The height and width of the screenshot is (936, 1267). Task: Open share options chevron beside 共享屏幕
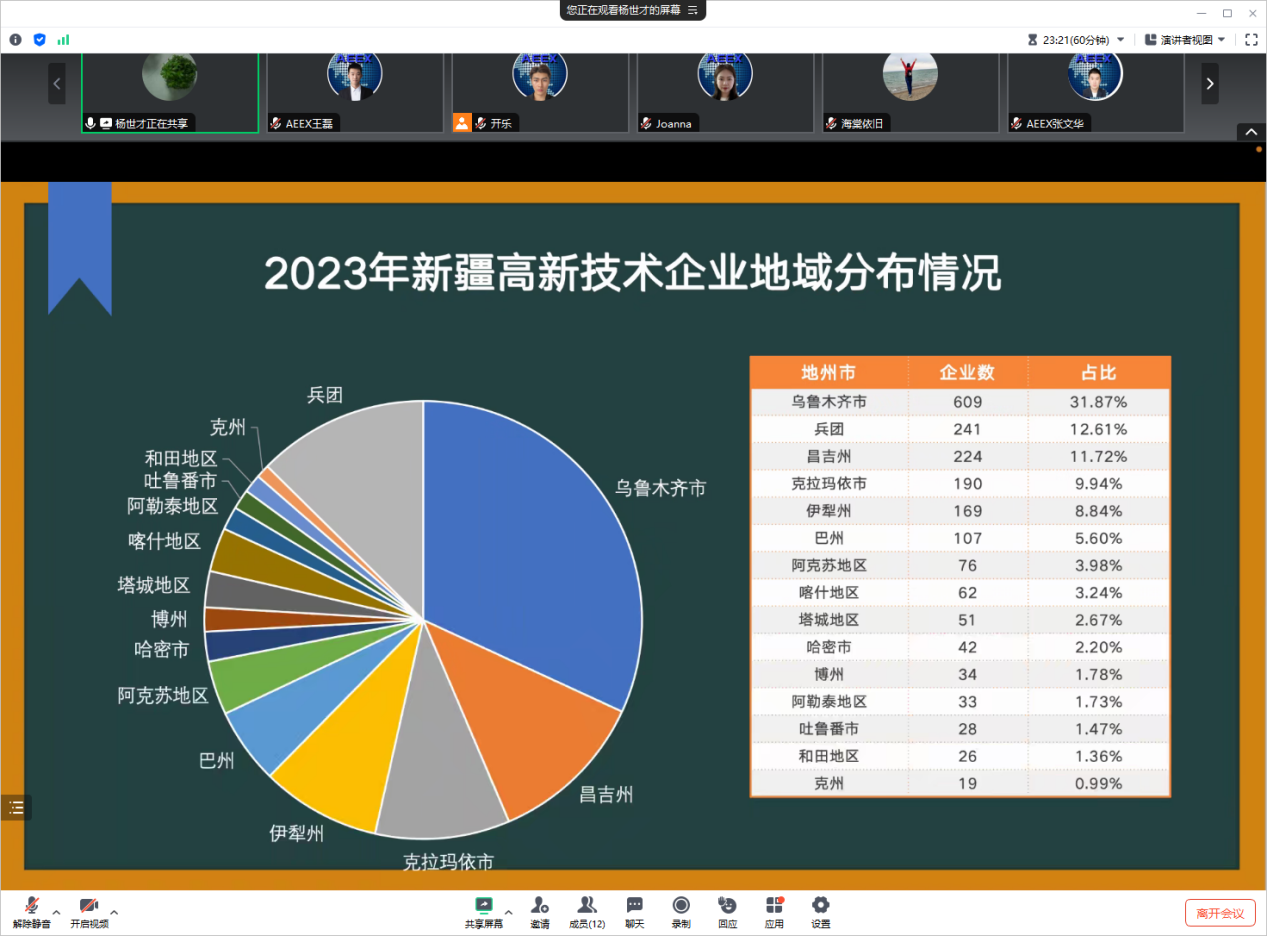pos(507,914)
